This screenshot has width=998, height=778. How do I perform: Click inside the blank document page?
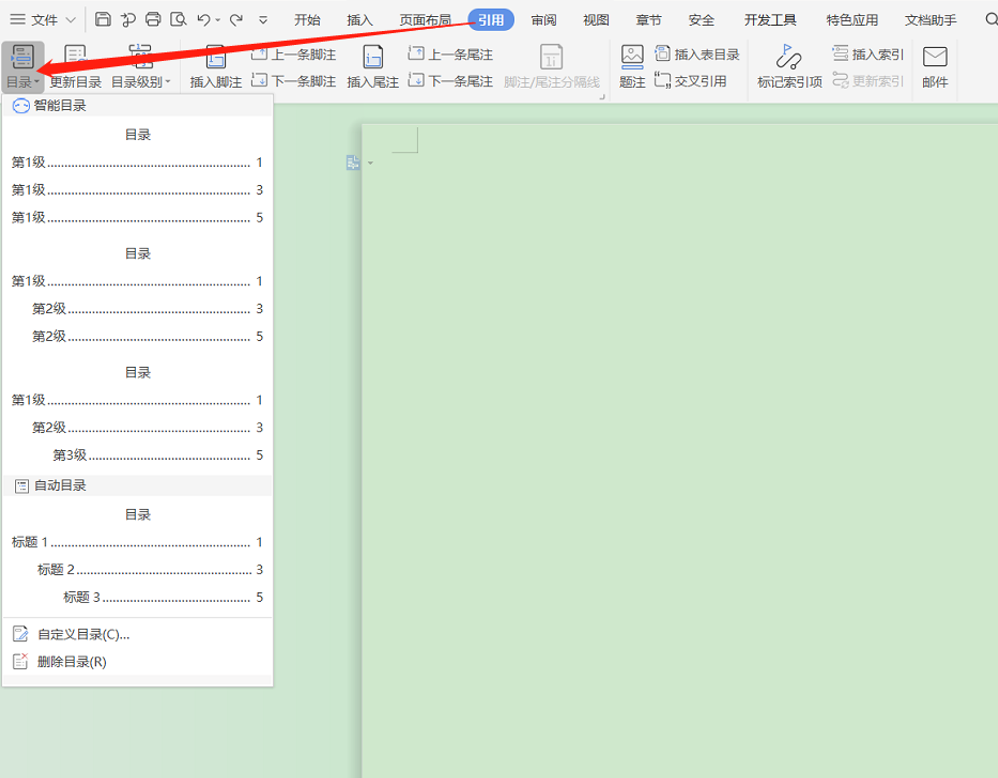680,451
